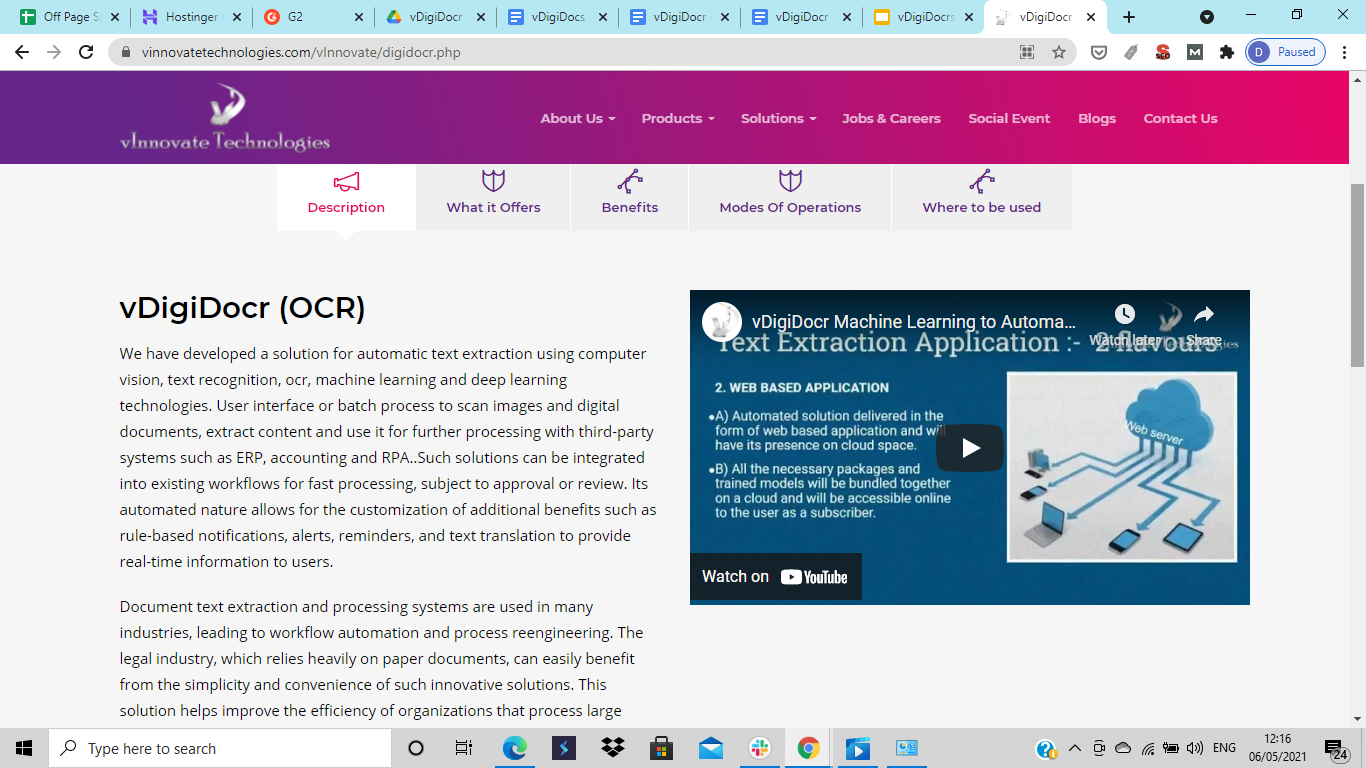
Task: Click the Chrome taskbar icon
Action: 809,748
